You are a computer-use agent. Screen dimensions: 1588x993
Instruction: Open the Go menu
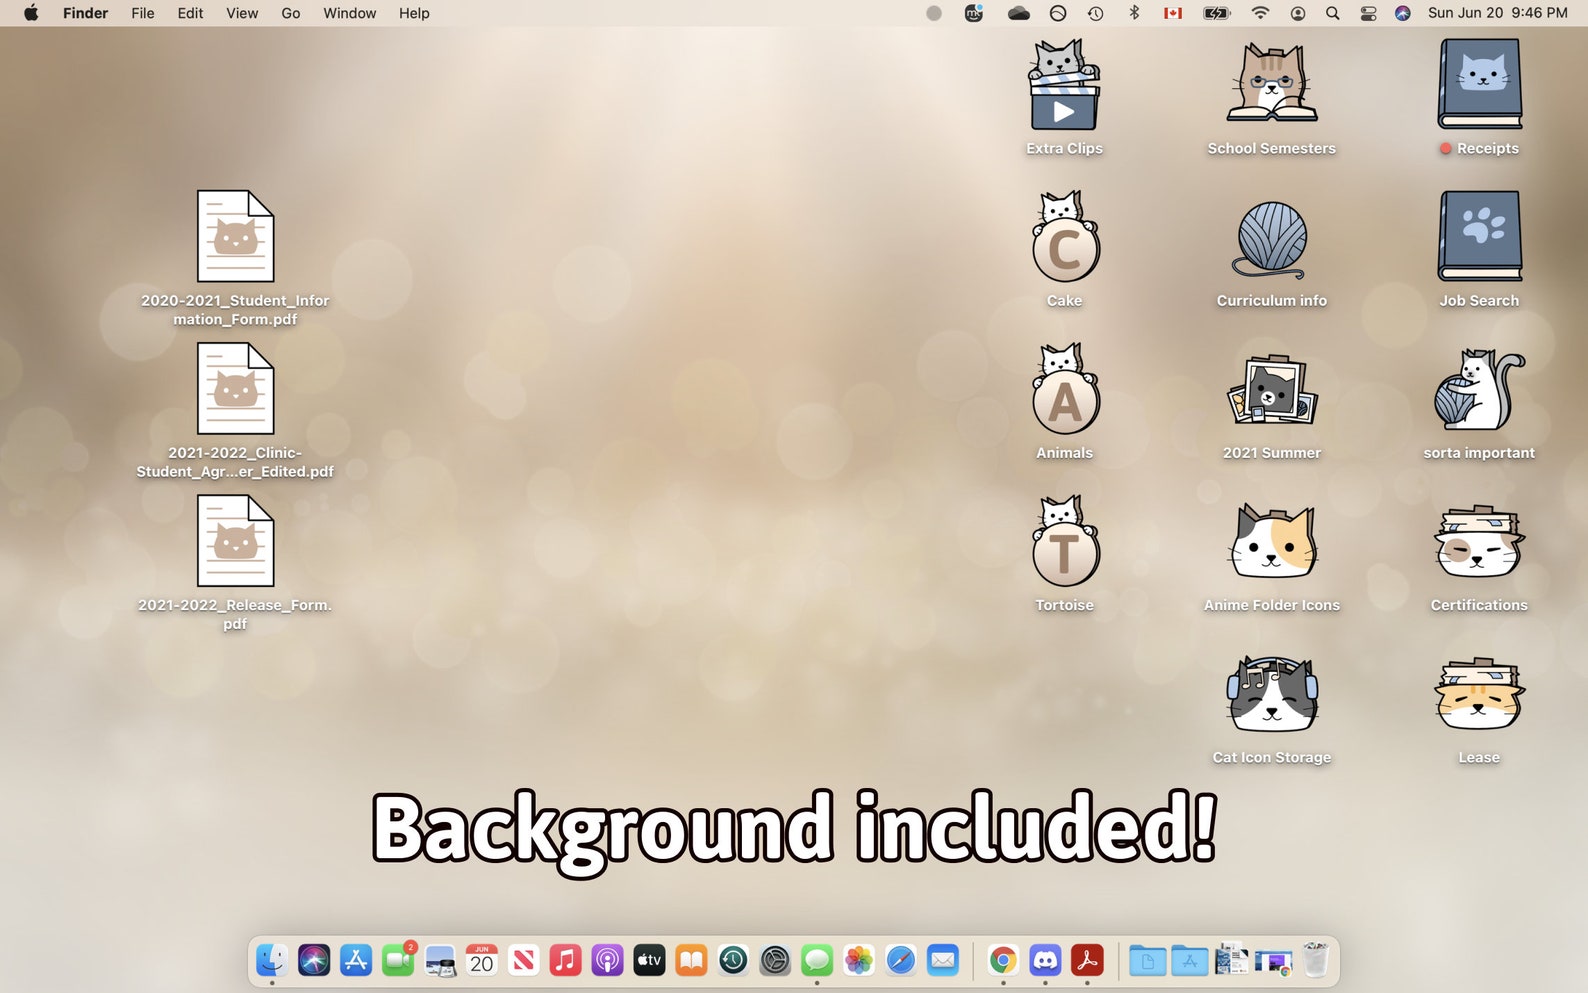pyautogui.click(x=291, y=13)
